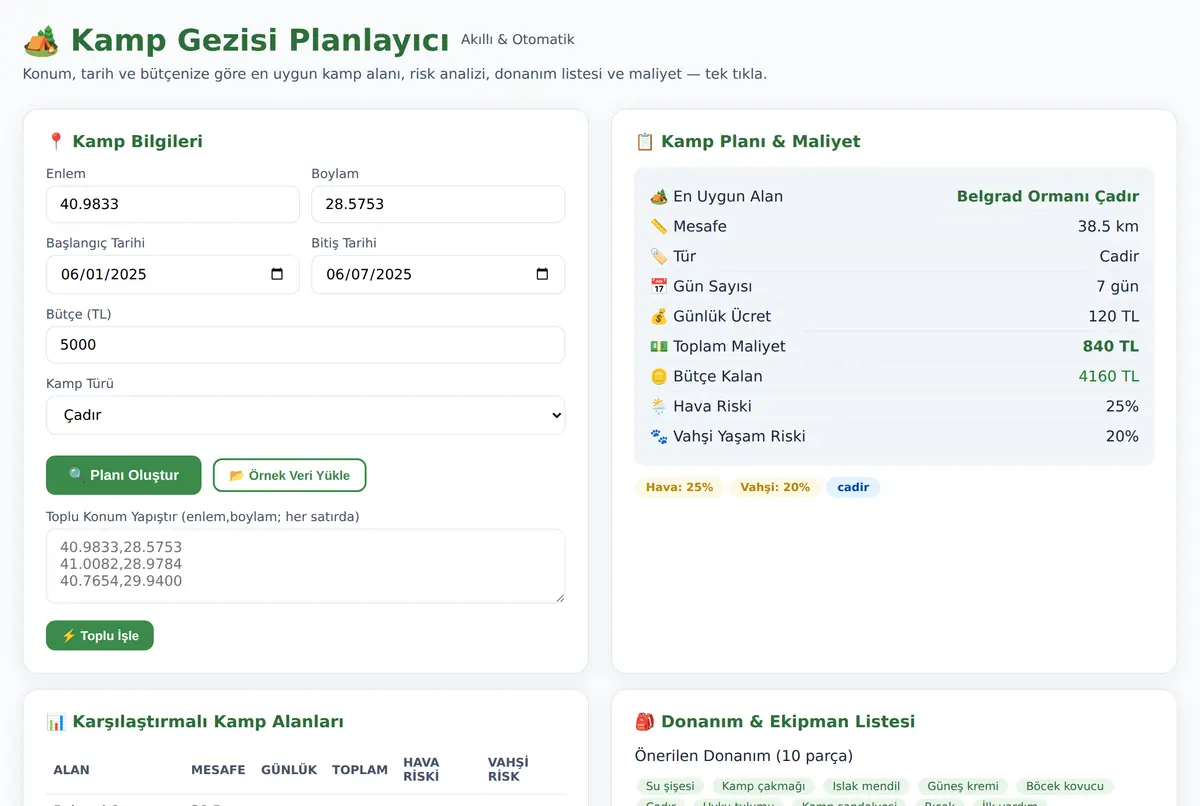Click the 'Akıllı & Otomatik' subtitle text
Image resolution: width=1200 pixels, height=806 pixels.
tap(518, 40)
